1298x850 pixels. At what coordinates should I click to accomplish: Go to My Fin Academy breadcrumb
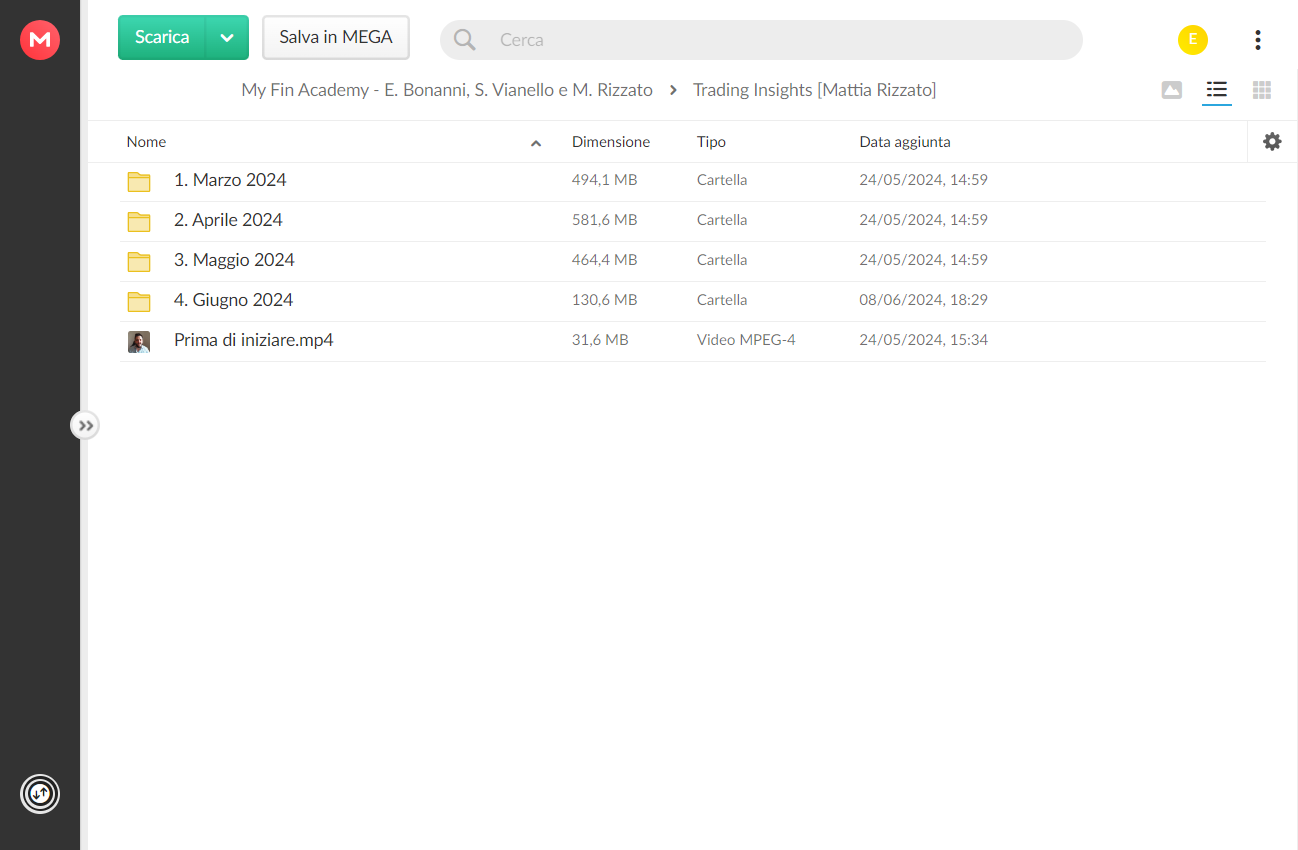point(447,90)
